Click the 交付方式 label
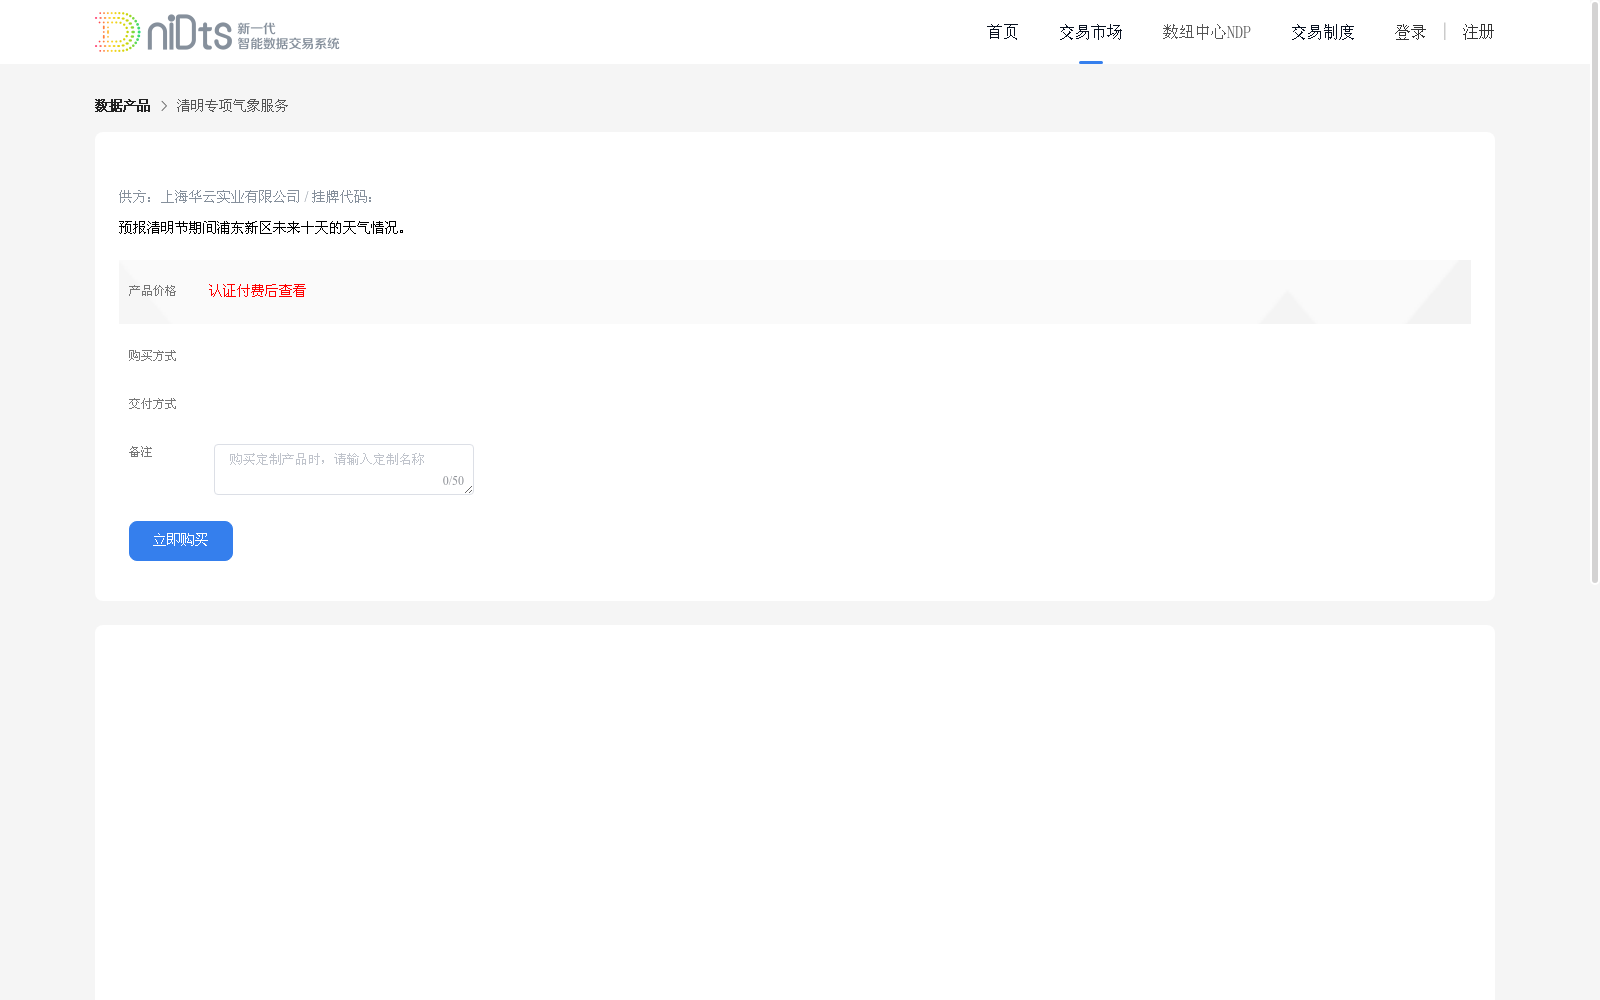 pos(152,404)
